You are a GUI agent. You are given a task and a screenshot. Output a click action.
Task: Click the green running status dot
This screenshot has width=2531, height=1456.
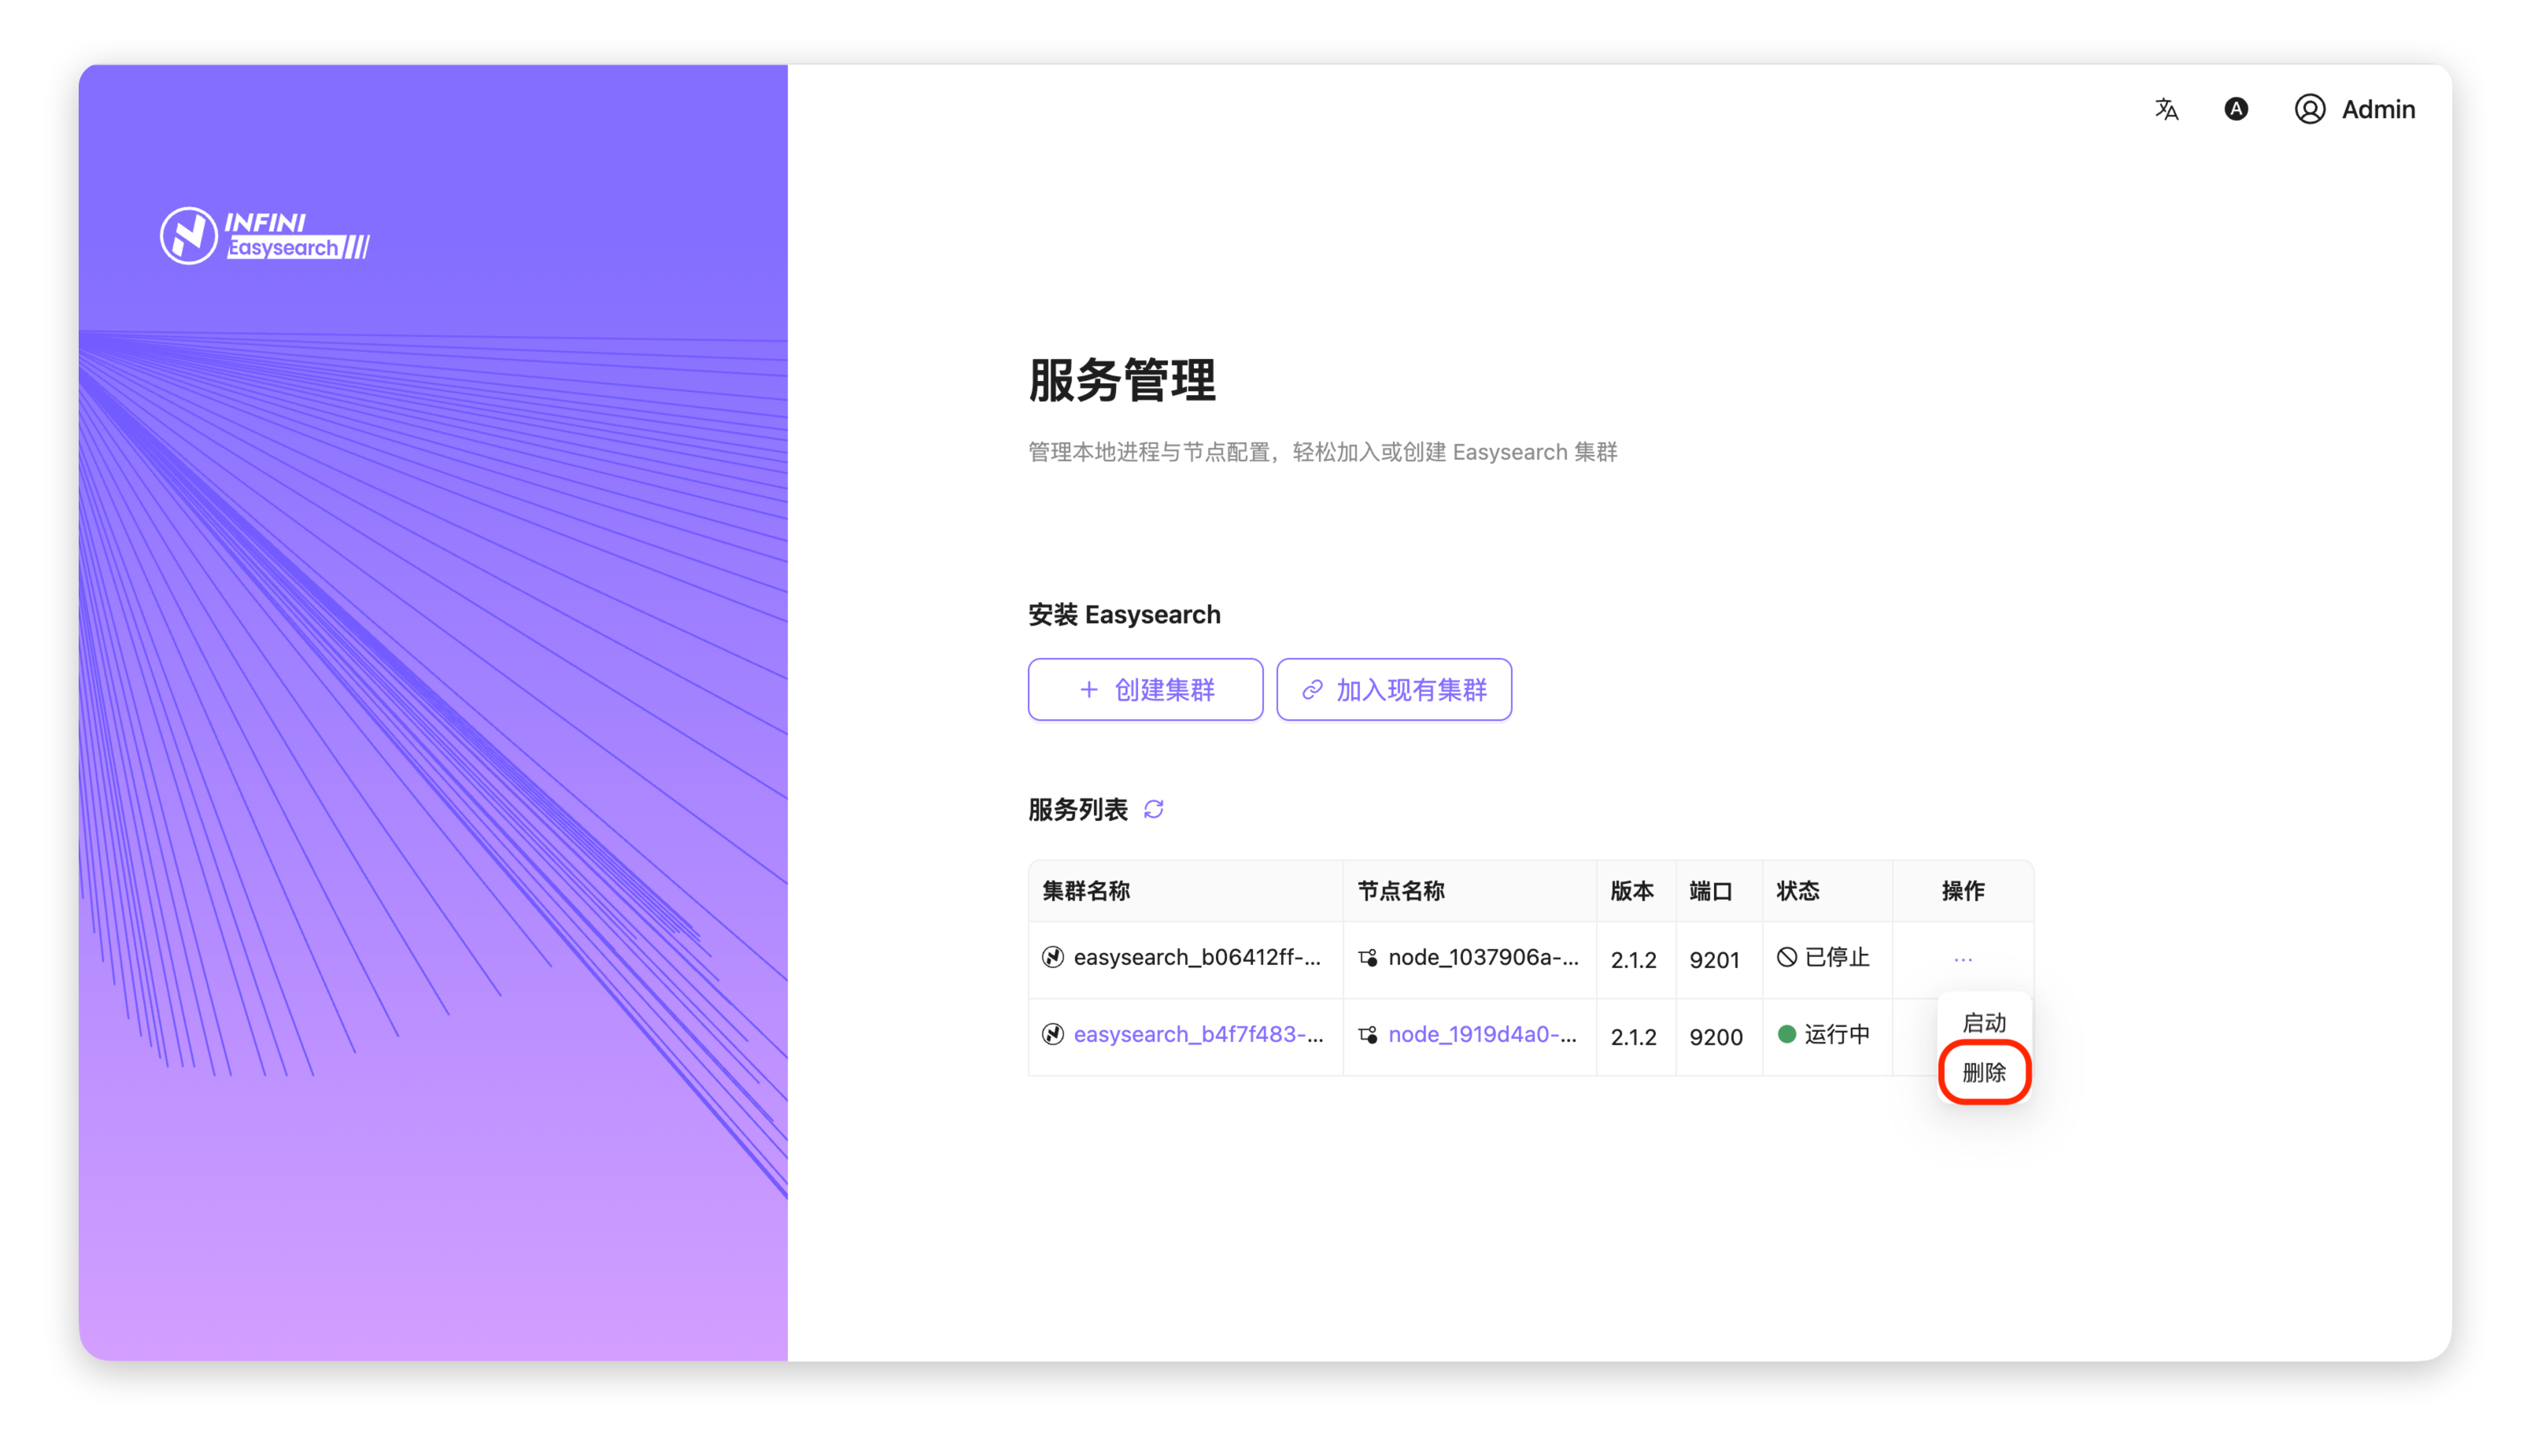[1787, 1034]
